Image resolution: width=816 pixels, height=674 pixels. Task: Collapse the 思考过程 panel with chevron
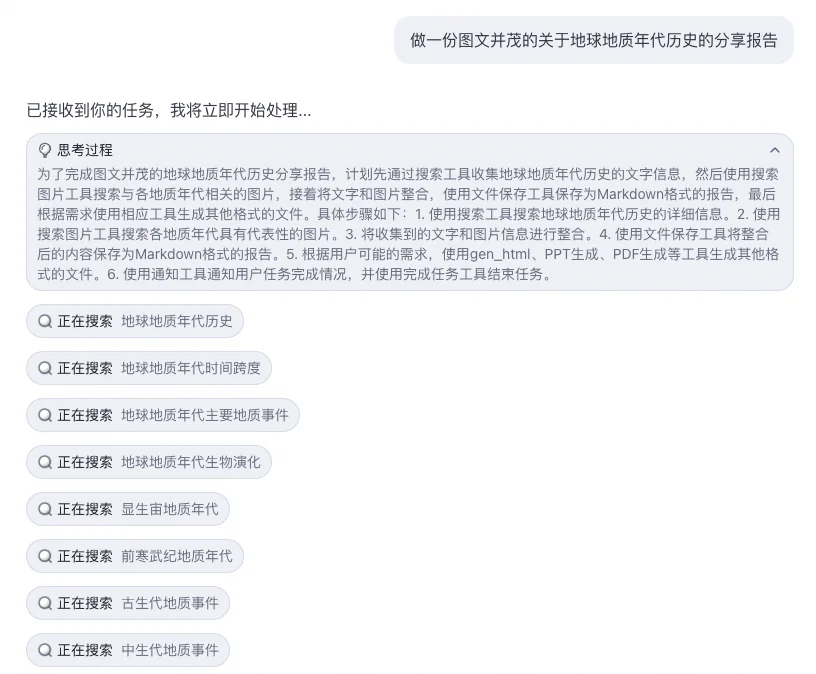tap(775, 150)
